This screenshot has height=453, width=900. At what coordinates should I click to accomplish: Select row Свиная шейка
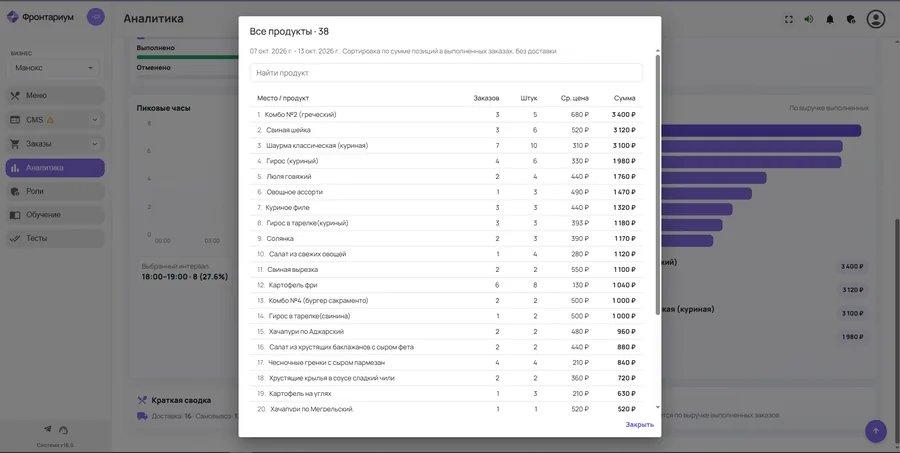click(x=447, y=130)
